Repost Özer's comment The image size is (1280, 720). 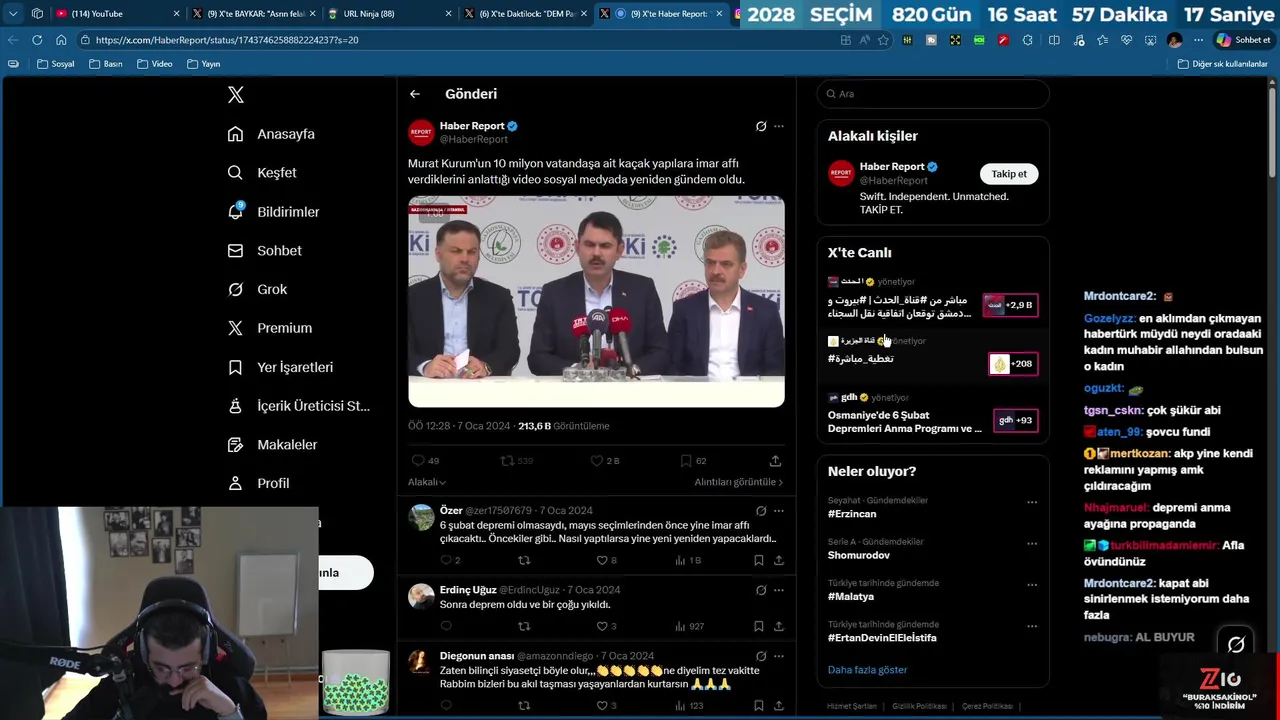point(524,561)
